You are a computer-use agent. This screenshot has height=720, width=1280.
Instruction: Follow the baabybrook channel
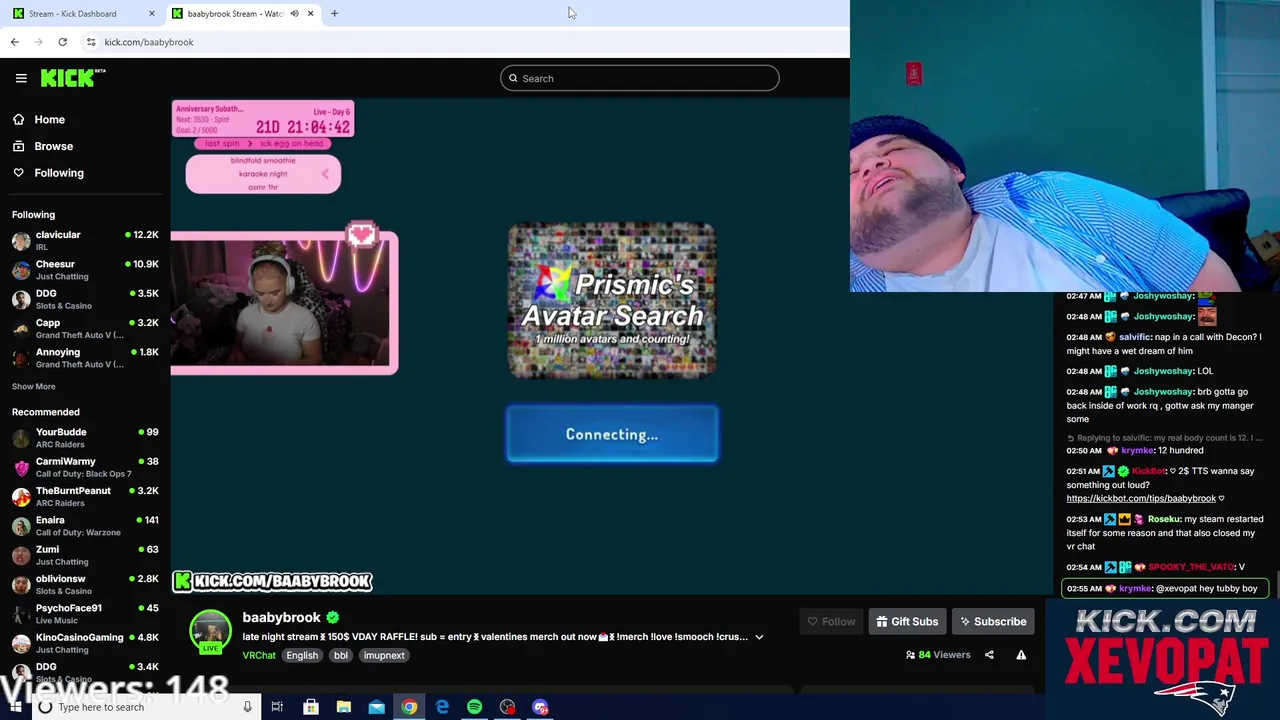[x=831, y=622]
